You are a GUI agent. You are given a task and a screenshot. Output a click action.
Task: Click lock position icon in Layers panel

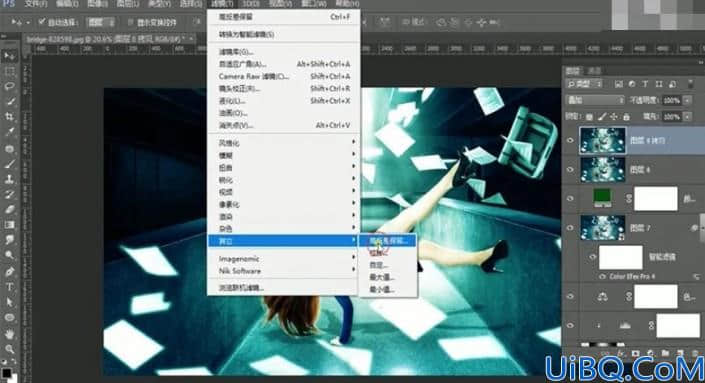point(614,116)
